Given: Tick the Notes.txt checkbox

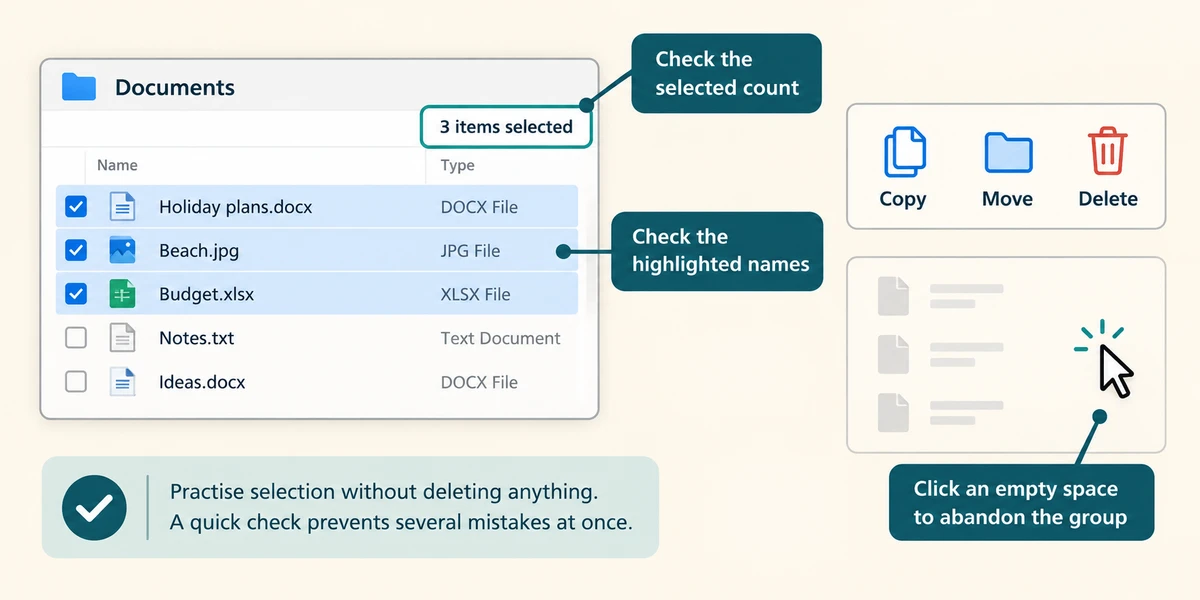Looking at the screenshot, I should [76, 338].
